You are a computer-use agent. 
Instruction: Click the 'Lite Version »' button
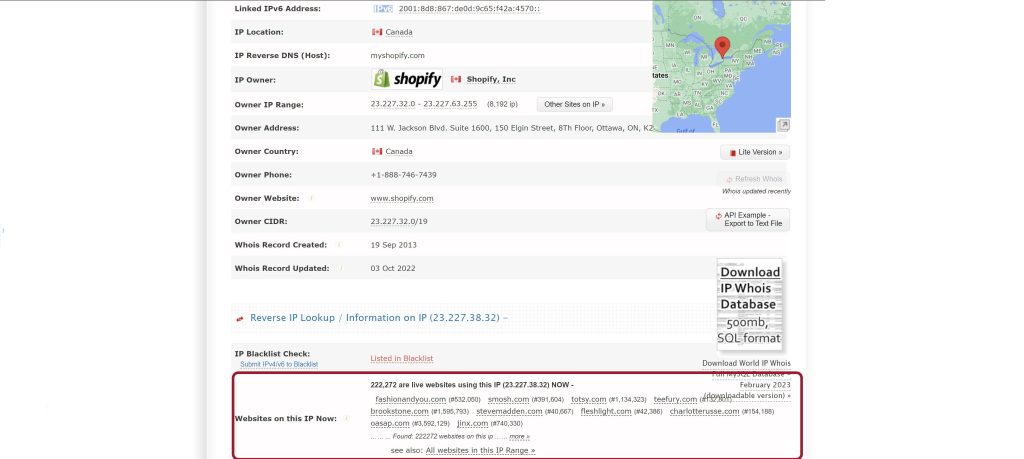[x=755, y=152]
